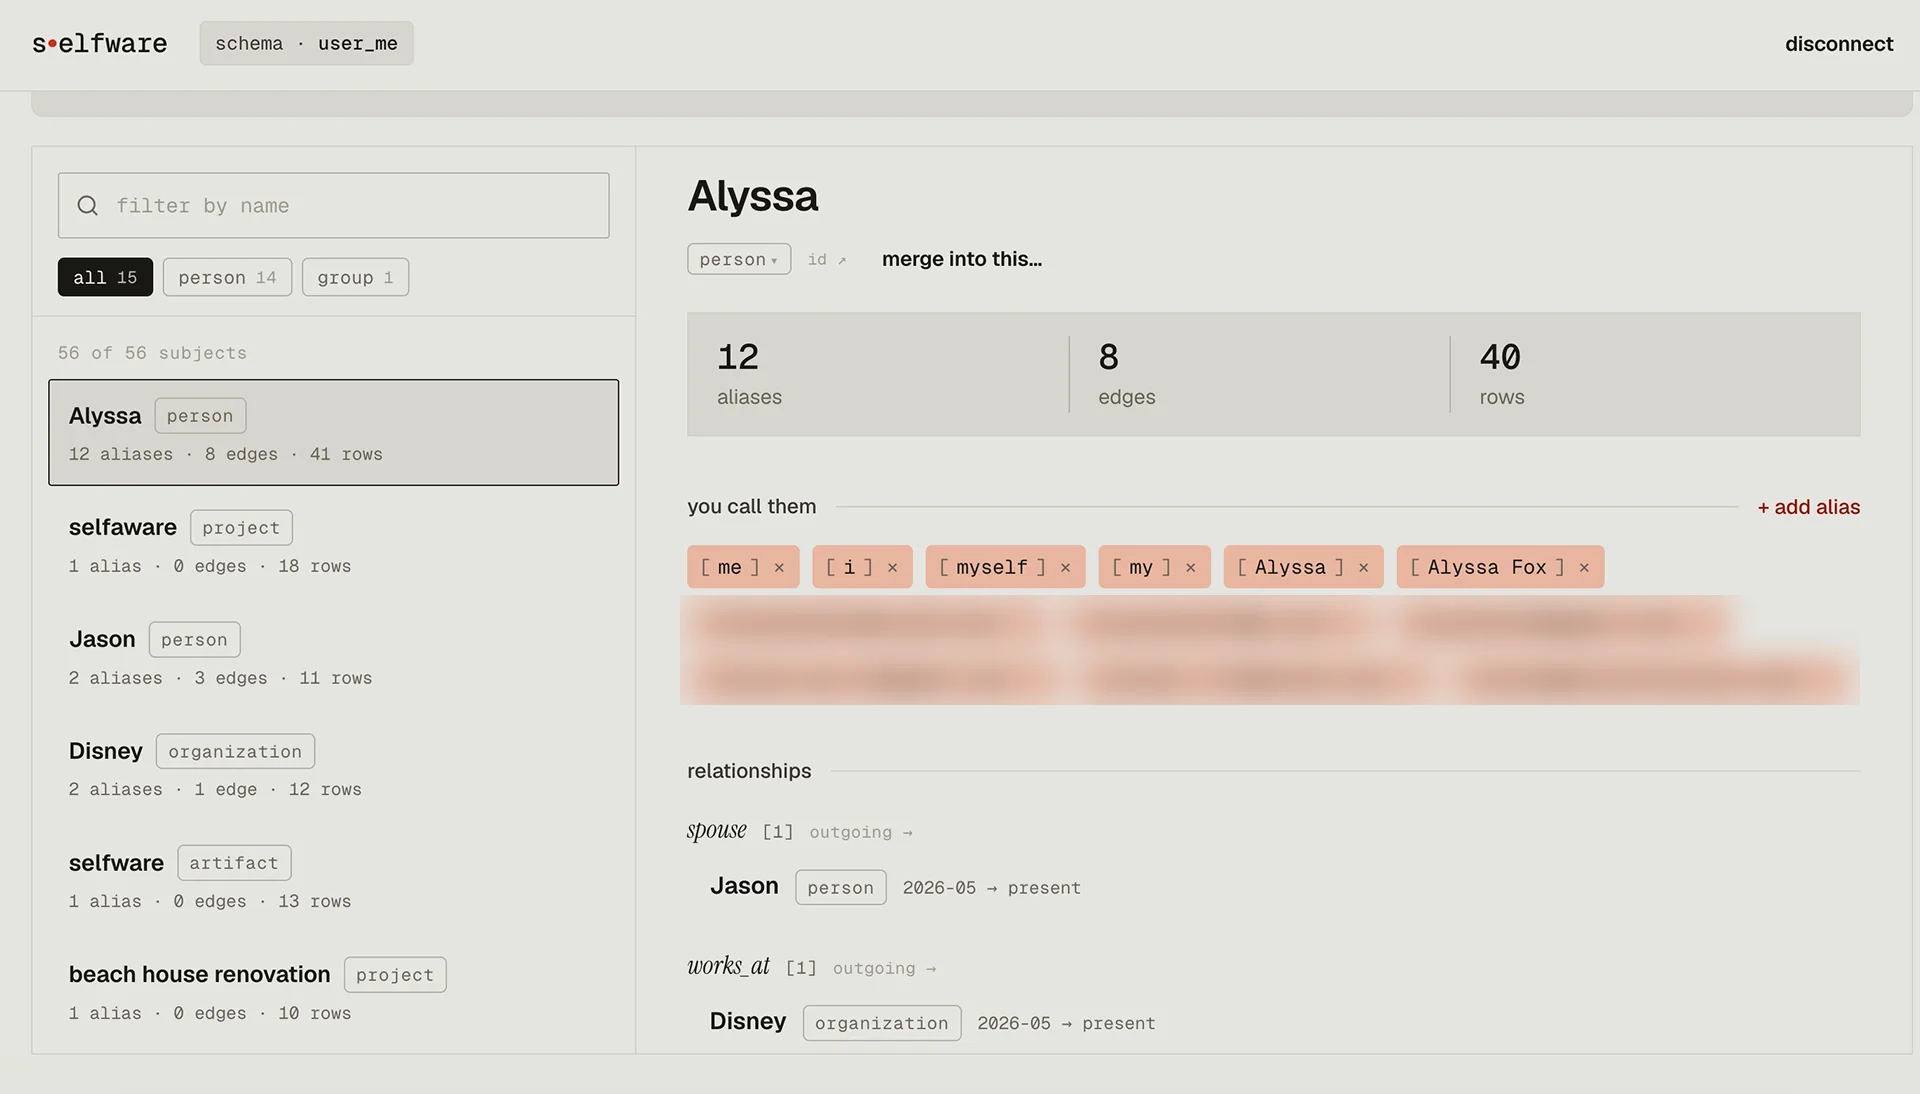The width and height of the screenshot is (1920, 1094).
Task: Select Jason in the subjects list
Action: [x=333, y=657]
